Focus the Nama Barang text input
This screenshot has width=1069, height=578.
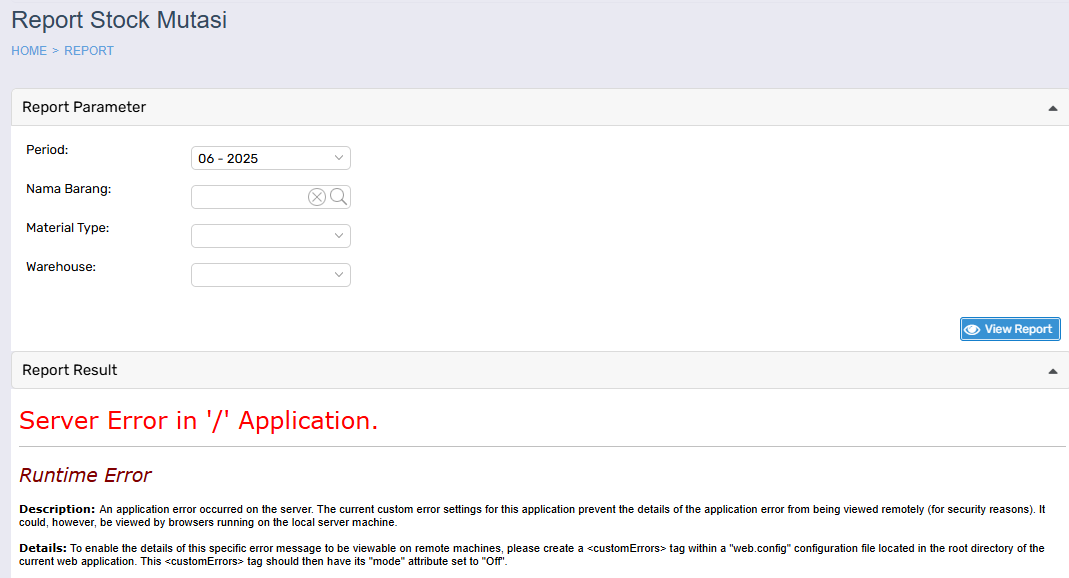click(x=248, y=197)
